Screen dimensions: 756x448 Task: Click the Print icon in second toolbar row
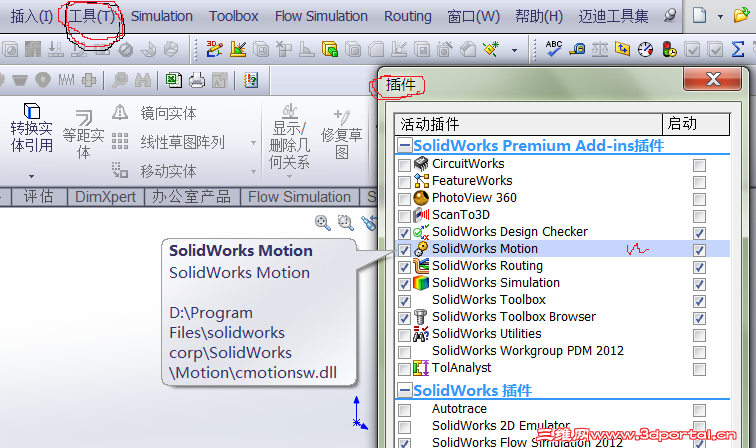tap(197, 80)
